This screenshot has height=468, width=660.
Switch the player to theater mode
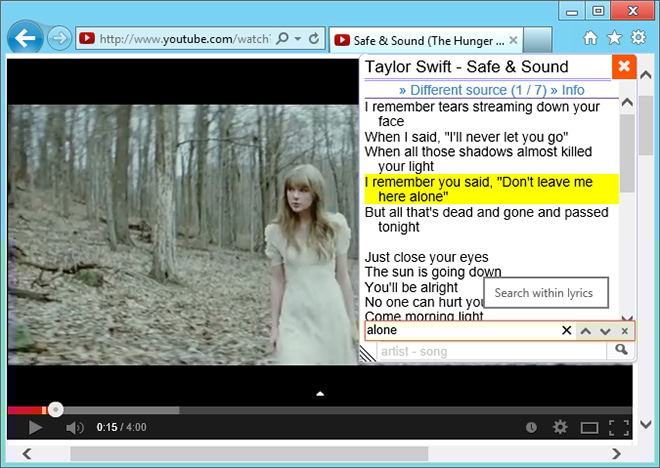pos(590,428)
